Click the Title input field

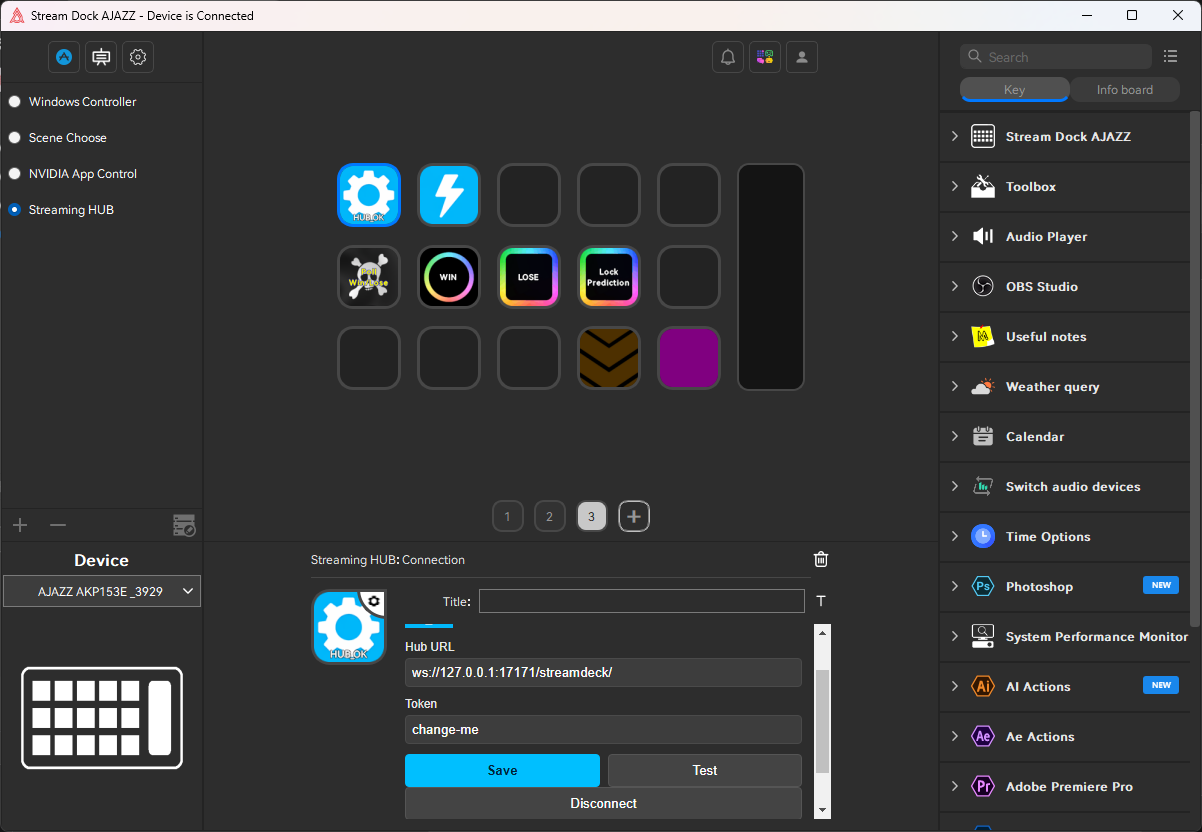tap(642, 601)
